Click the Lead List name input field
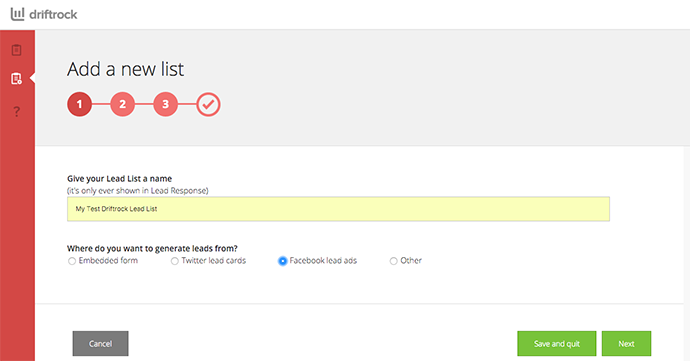The width and height of the screenshot is (690, 361). pyautogui.click(x=338, y=209)
